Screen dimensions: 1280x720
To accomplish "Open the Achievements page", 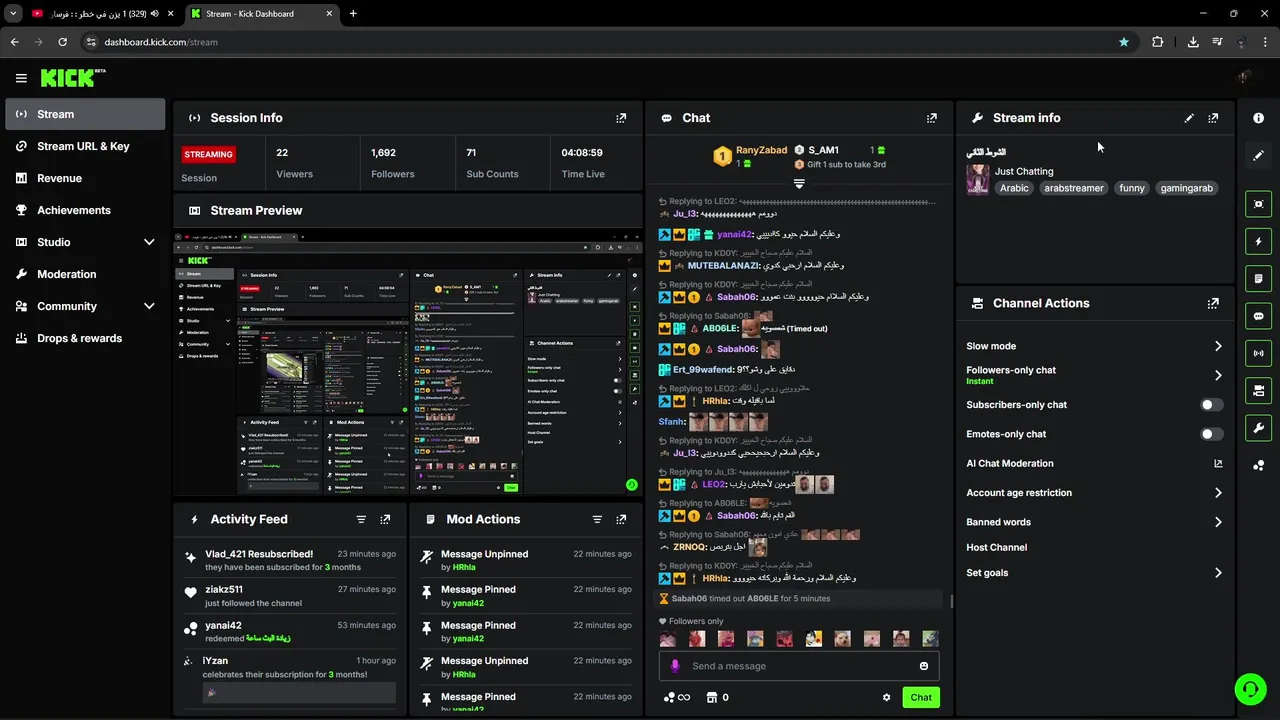I will click(x=85, y=210).
